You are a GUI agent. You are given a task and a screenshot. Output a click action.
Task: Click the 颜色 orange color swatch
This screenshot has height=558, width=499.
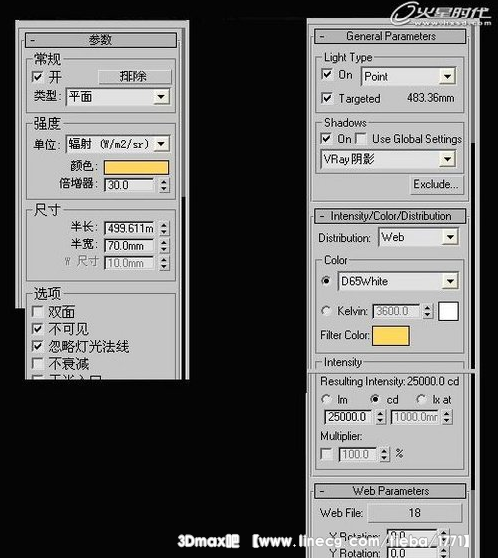(x=136, y=167)
